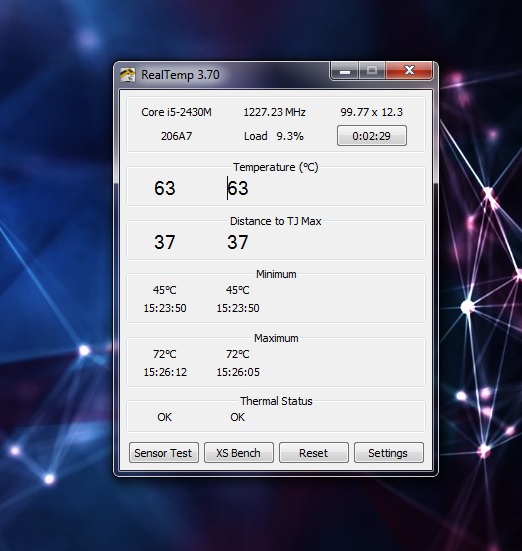The height and width of the screenshot is (551, 522).
Task: Click the first core temperature 63
Action: pyautogui.click(x=165, y=188)
